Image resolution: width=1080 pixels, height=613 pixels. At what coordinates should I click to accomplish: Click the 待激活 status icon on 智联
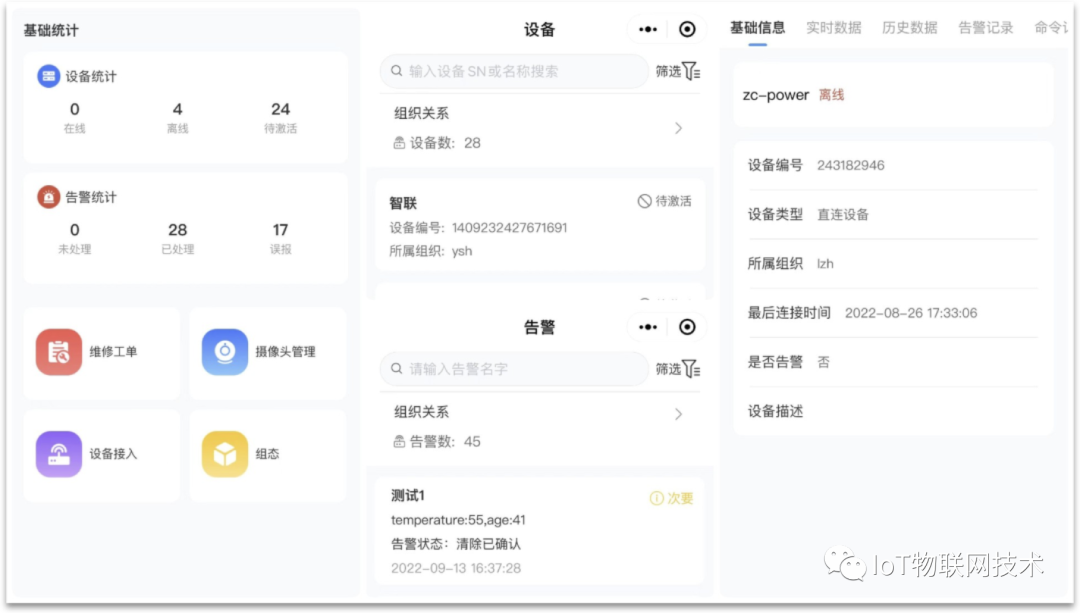[644, 201]
